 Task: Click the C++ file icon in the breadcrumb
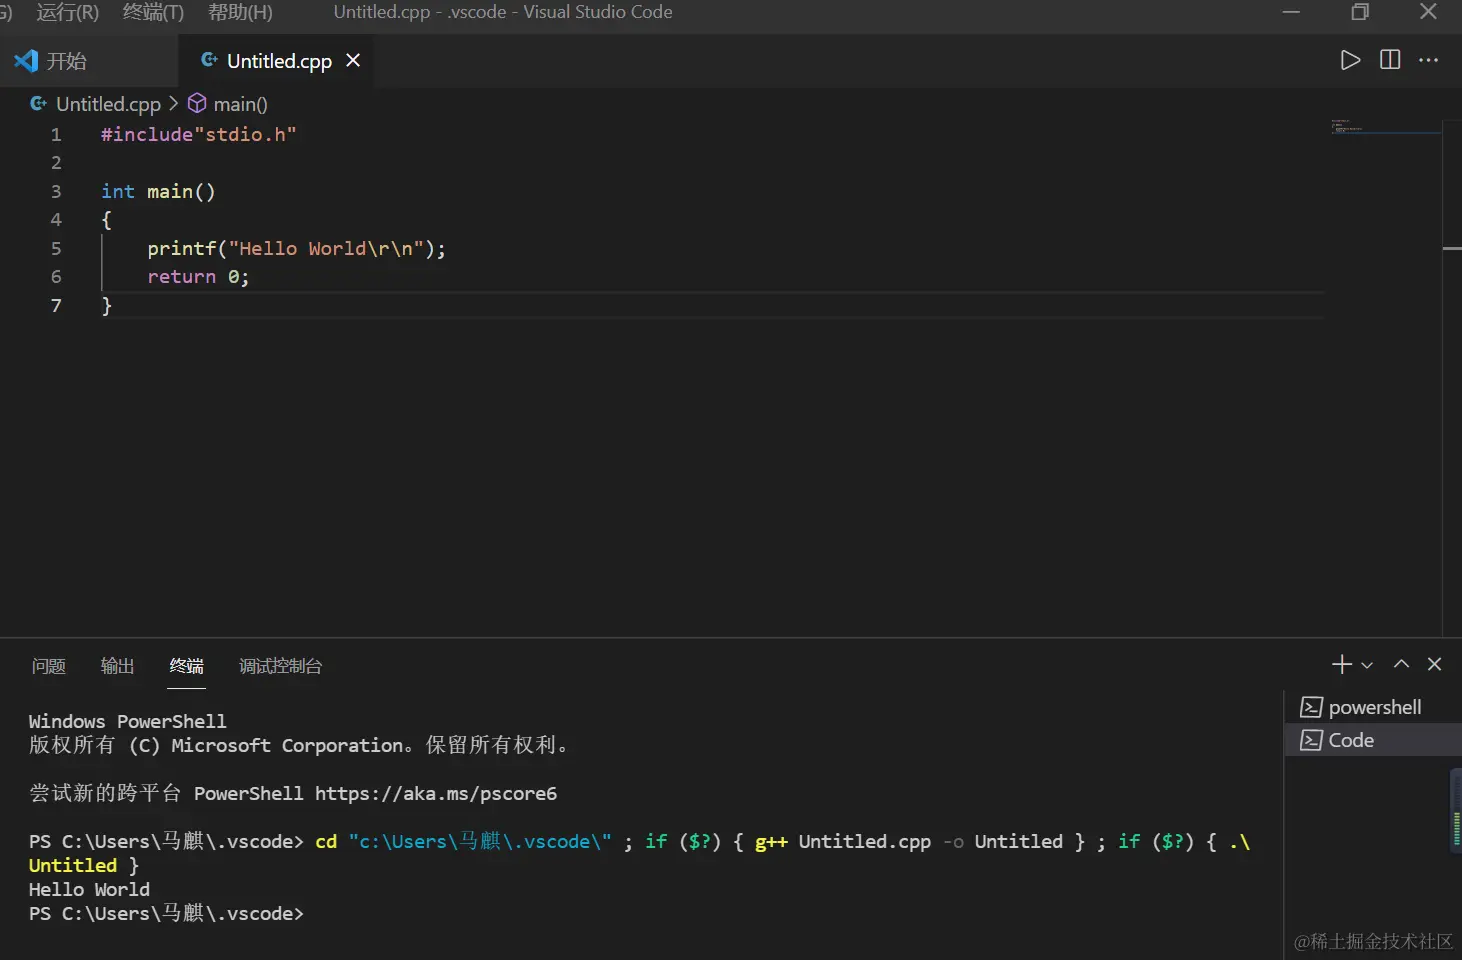point(38,103)
